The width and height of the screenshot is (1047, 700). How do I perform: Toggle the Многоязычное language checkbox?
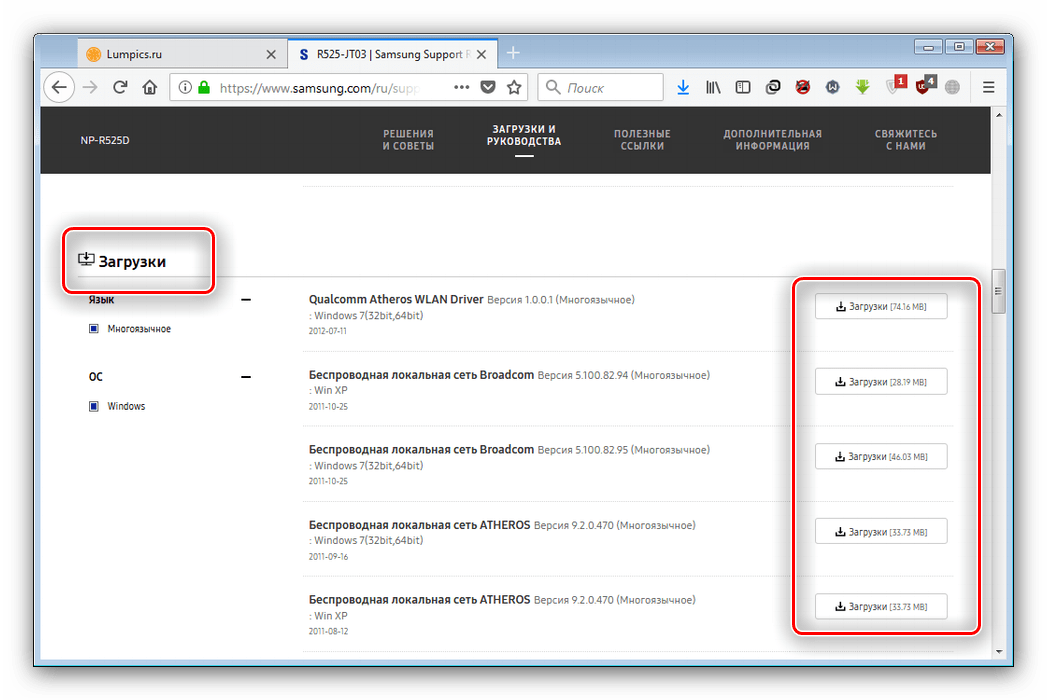pyautogui.click(x=94, y=329)
